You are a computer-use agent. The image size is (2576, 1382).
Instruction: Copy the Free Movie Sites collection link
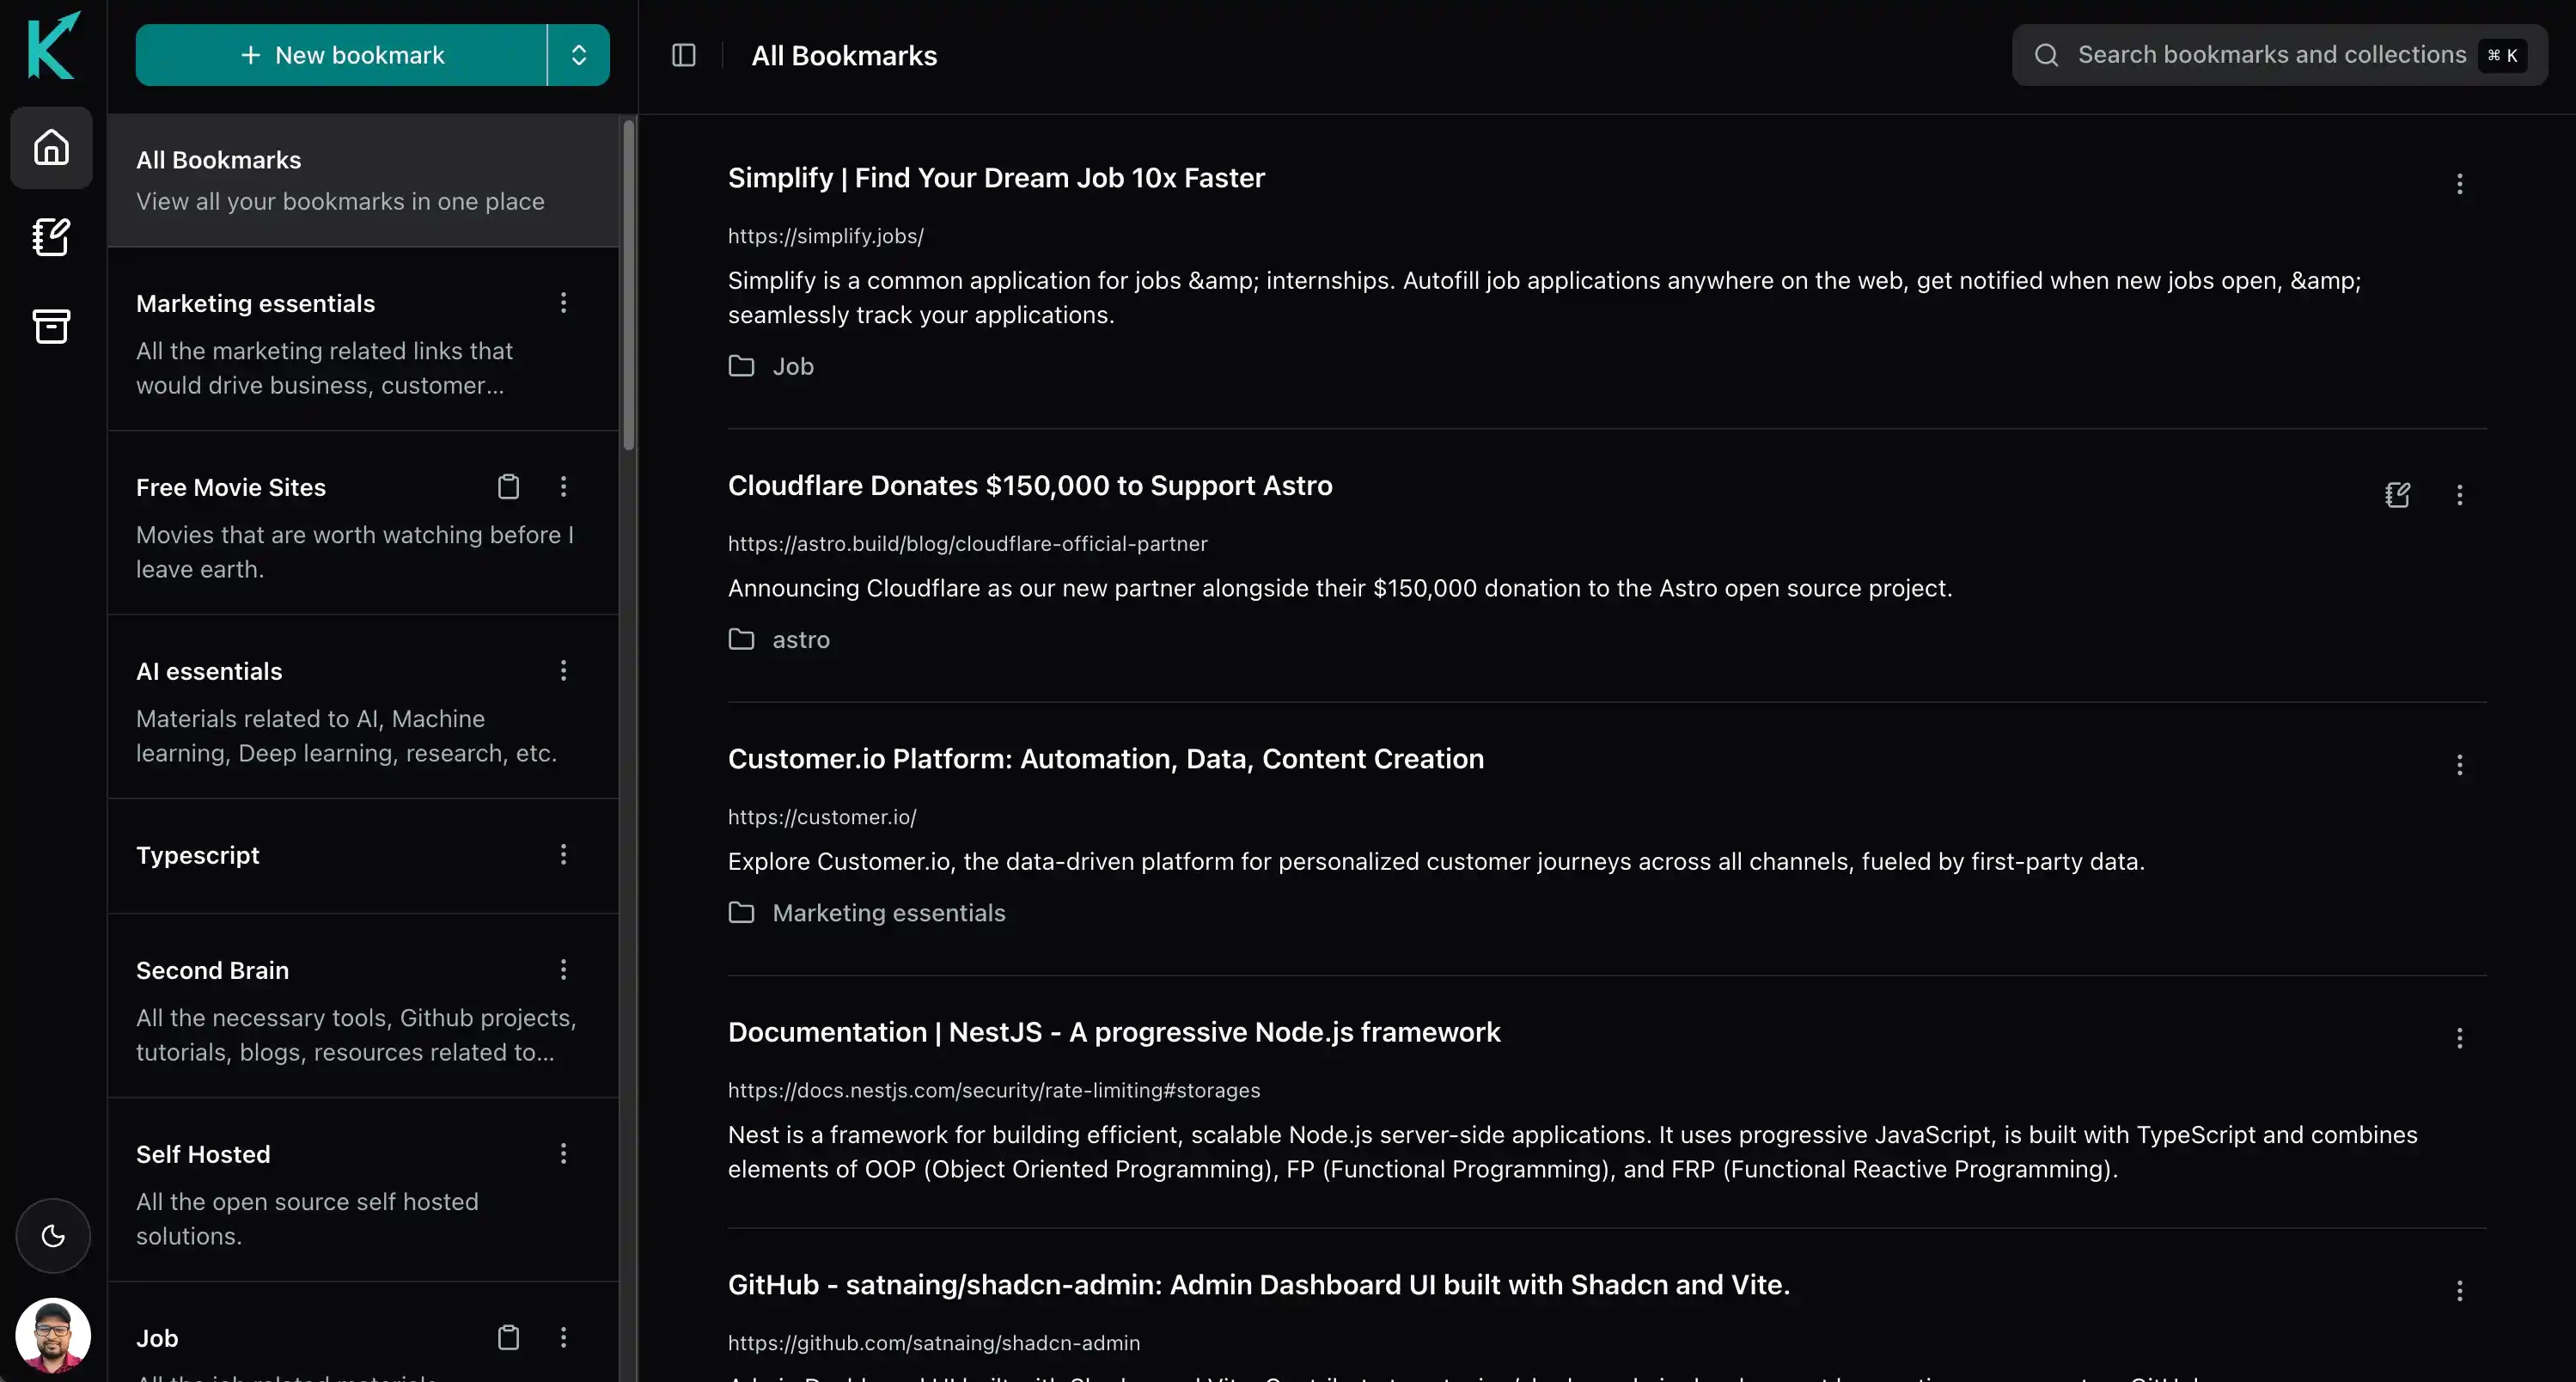tap(509, 487)
